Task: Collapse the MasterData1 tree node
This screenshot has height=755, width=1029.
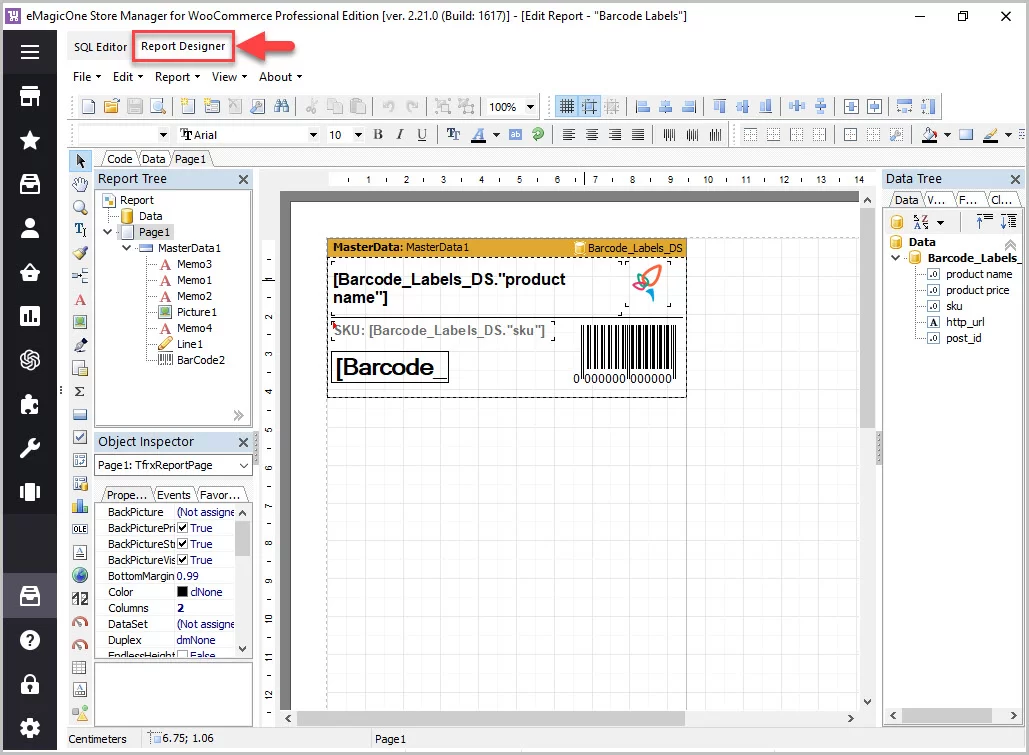Action: [127, 248]
